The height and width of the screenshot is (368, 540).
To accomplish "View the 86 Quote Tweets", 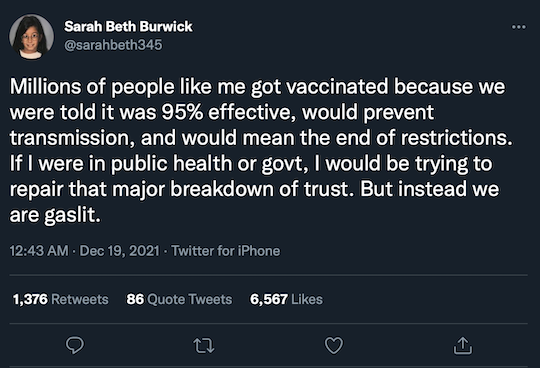I will coord(179,299).
